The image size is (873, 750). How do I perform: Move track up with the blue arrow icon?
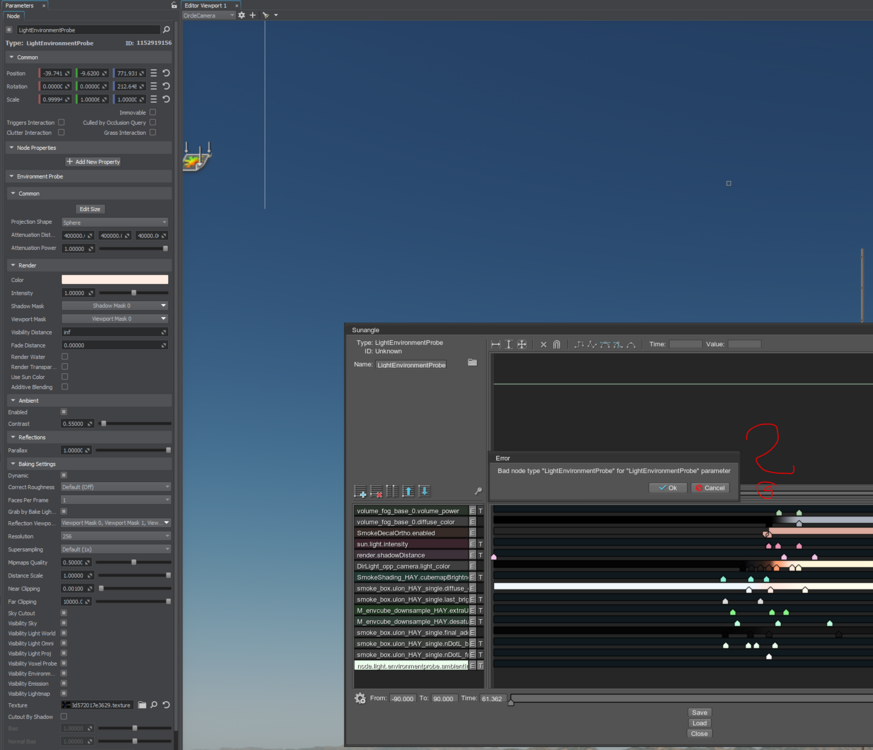click(408, 492)
